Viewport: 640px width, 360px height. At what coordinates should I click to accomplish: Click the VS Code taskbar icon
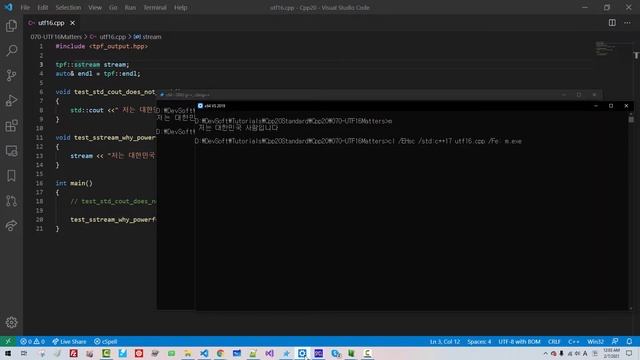[204, 353]
